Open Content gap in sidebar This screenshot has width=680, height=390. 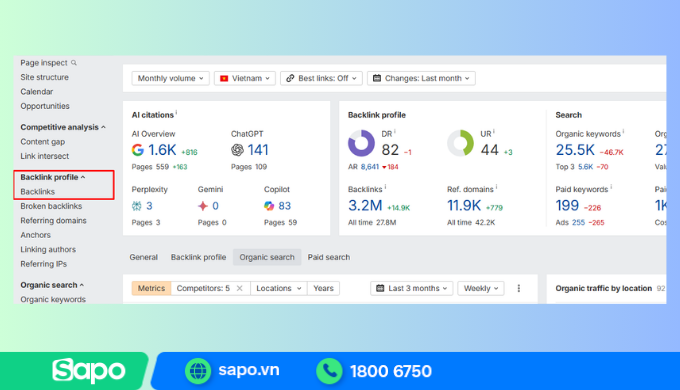pos(42,142)
